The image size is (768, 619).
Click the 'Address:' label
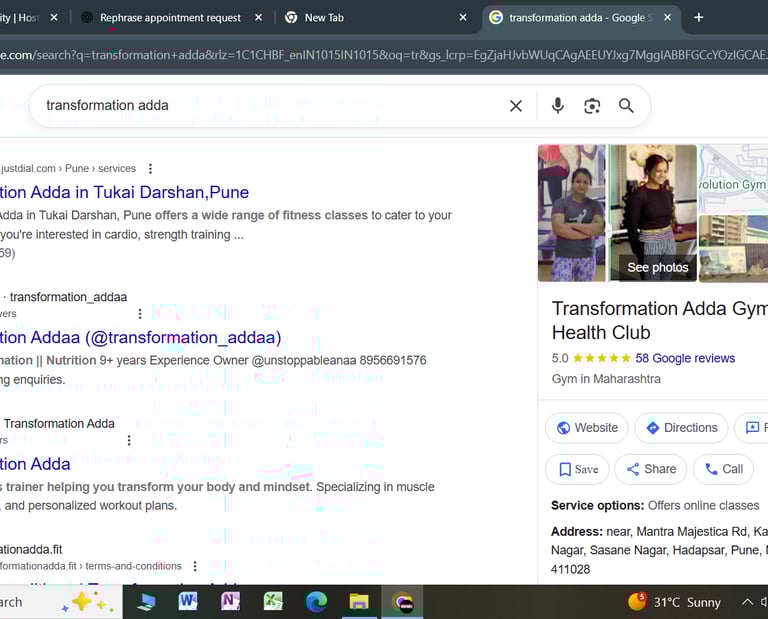point(576,532)
